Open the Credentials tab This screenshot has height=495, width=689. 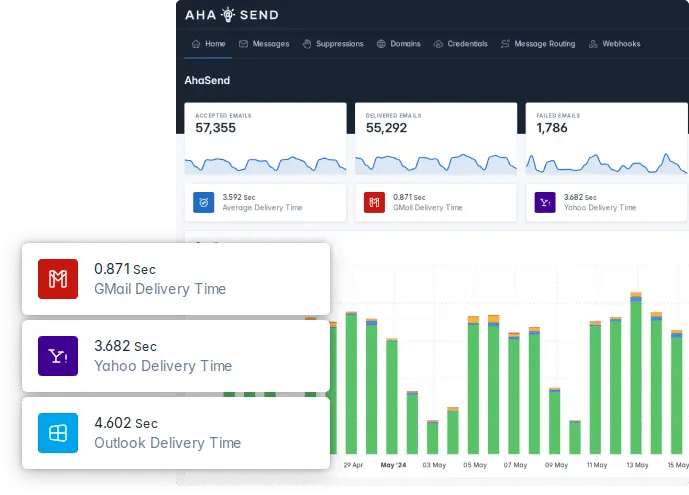click(461, 43)
